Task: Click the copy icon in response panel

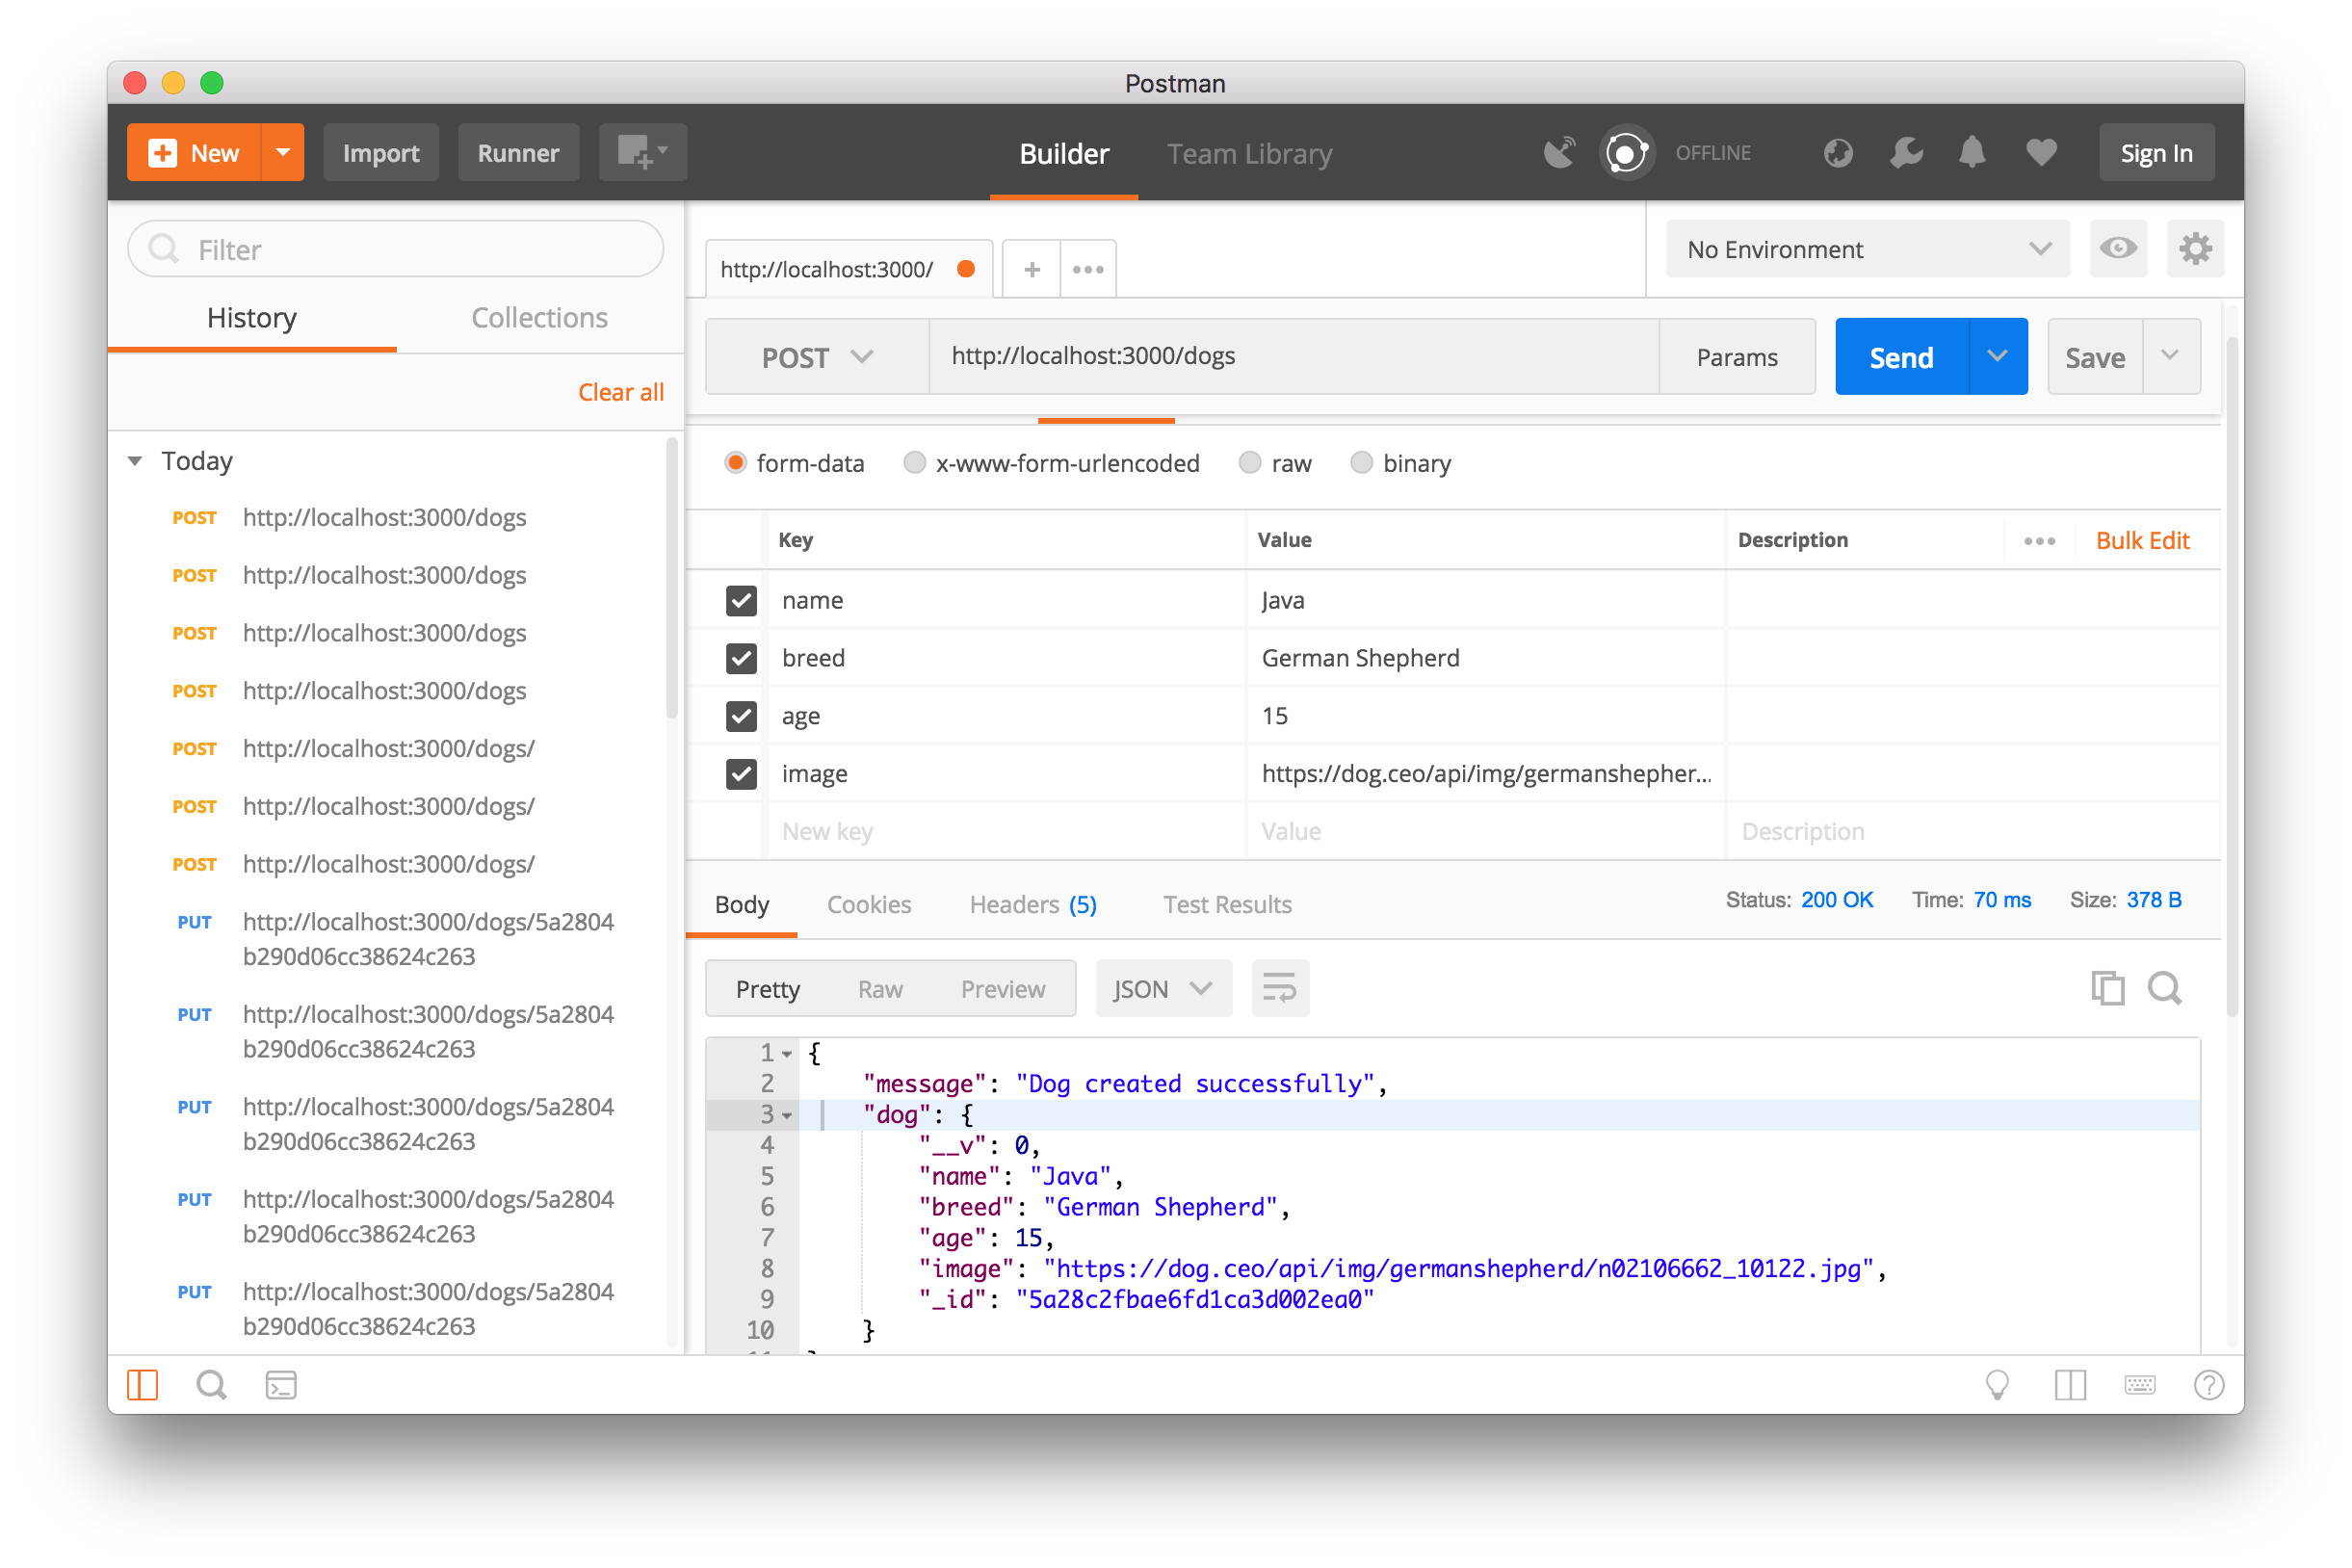Action: 2107,989
